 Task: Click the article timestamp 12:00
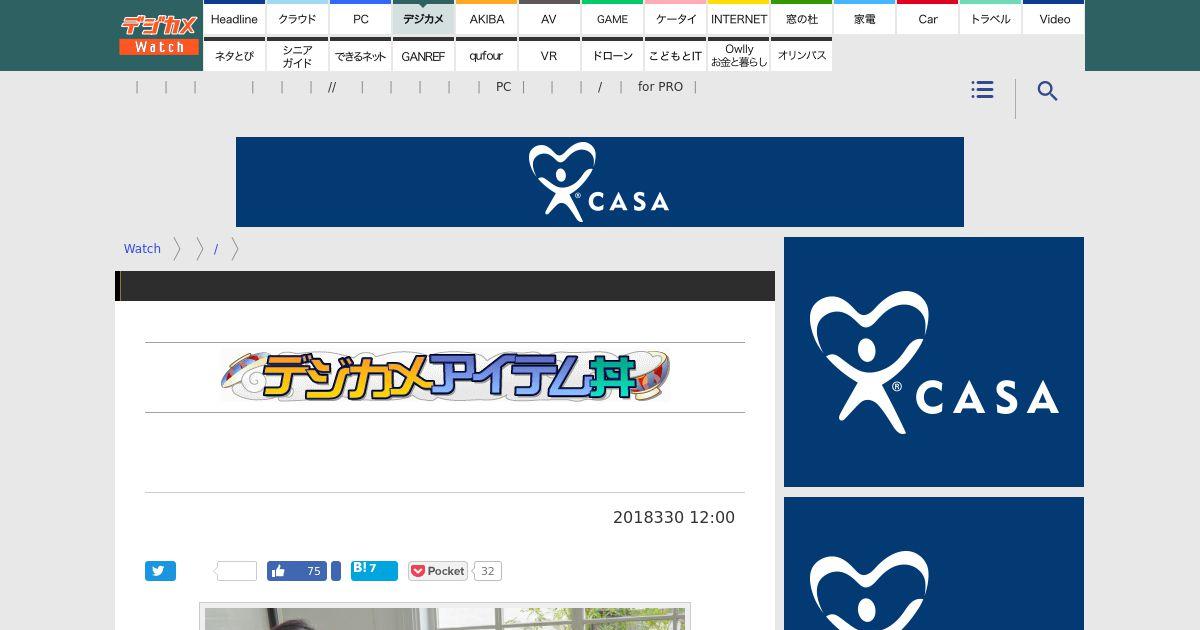(x=712, y=517)
